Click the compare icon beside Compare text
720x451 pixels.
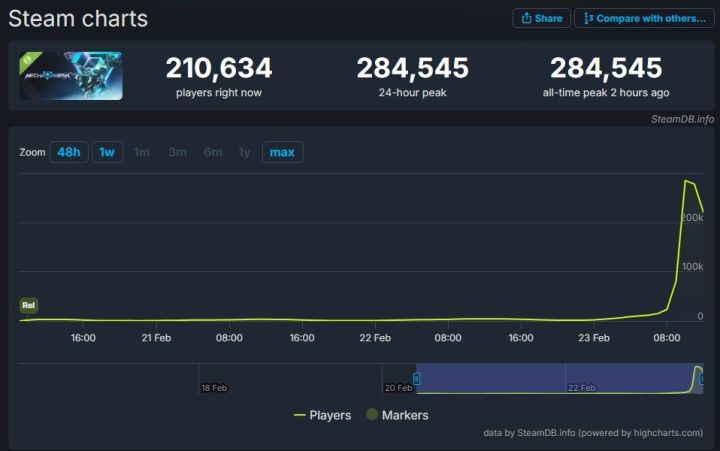tap(588, 18)
